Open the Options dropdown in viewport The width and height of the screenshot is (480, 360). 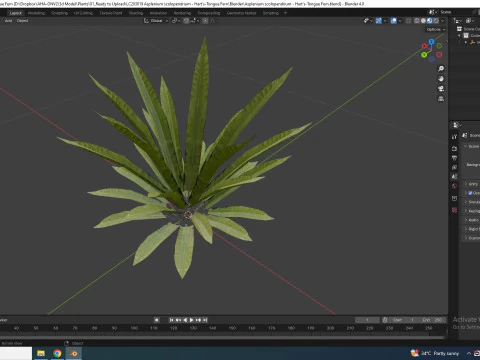click(x=436, y=29)
